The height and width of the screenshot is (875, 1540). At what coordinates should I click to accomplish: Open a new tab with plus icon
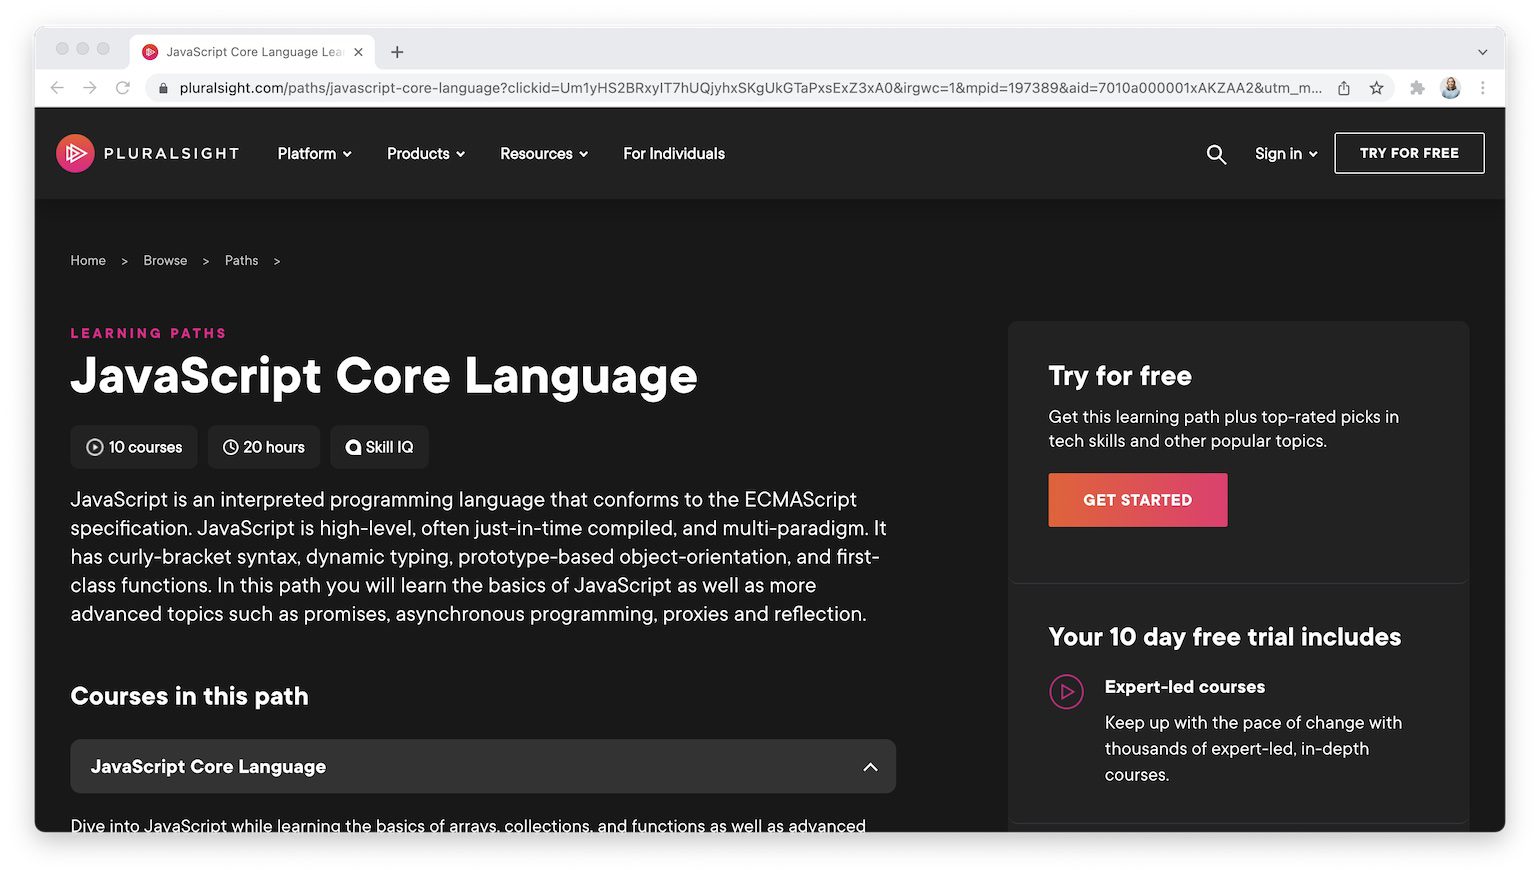click(x=397, y=52)
